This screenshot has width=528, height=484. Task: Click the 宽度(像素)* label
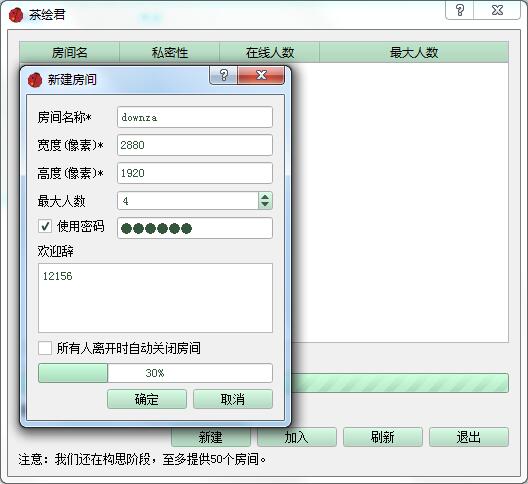(x=70, y=146)
